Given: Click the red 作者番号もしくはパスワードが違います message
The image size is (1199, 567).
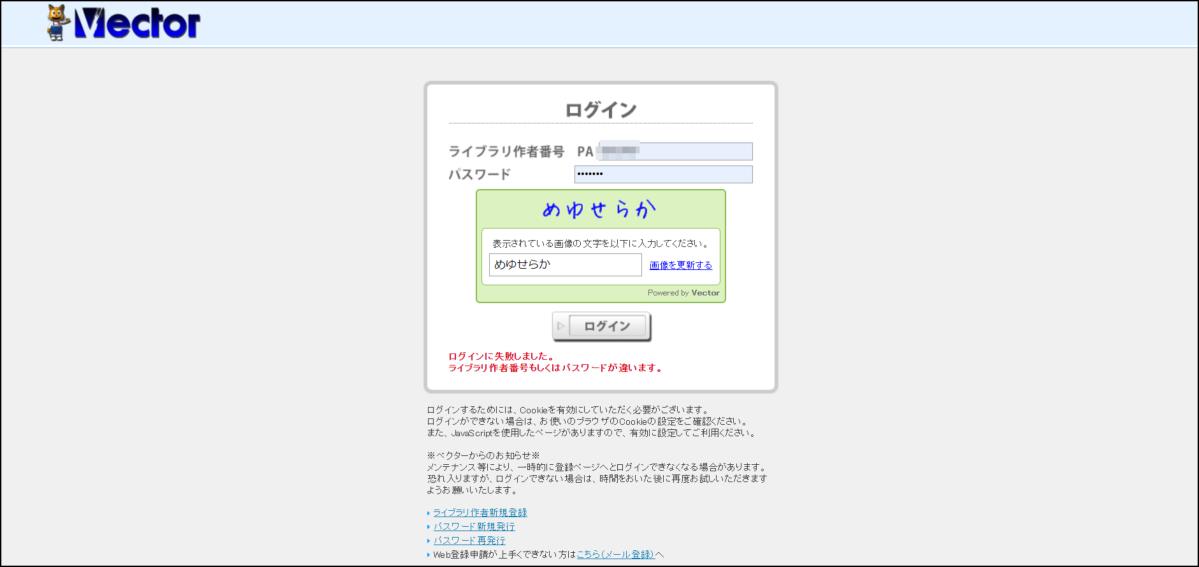Looking at the screenshot, I should [x=554, y=368].
